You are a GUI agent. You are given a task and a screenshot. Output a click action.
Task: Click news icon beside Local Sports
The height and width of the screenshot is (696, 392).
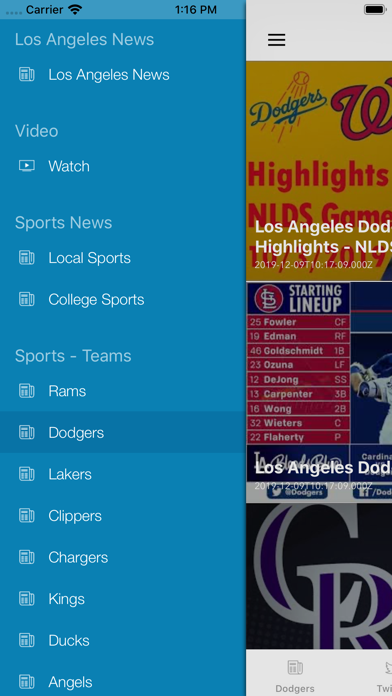27,258
